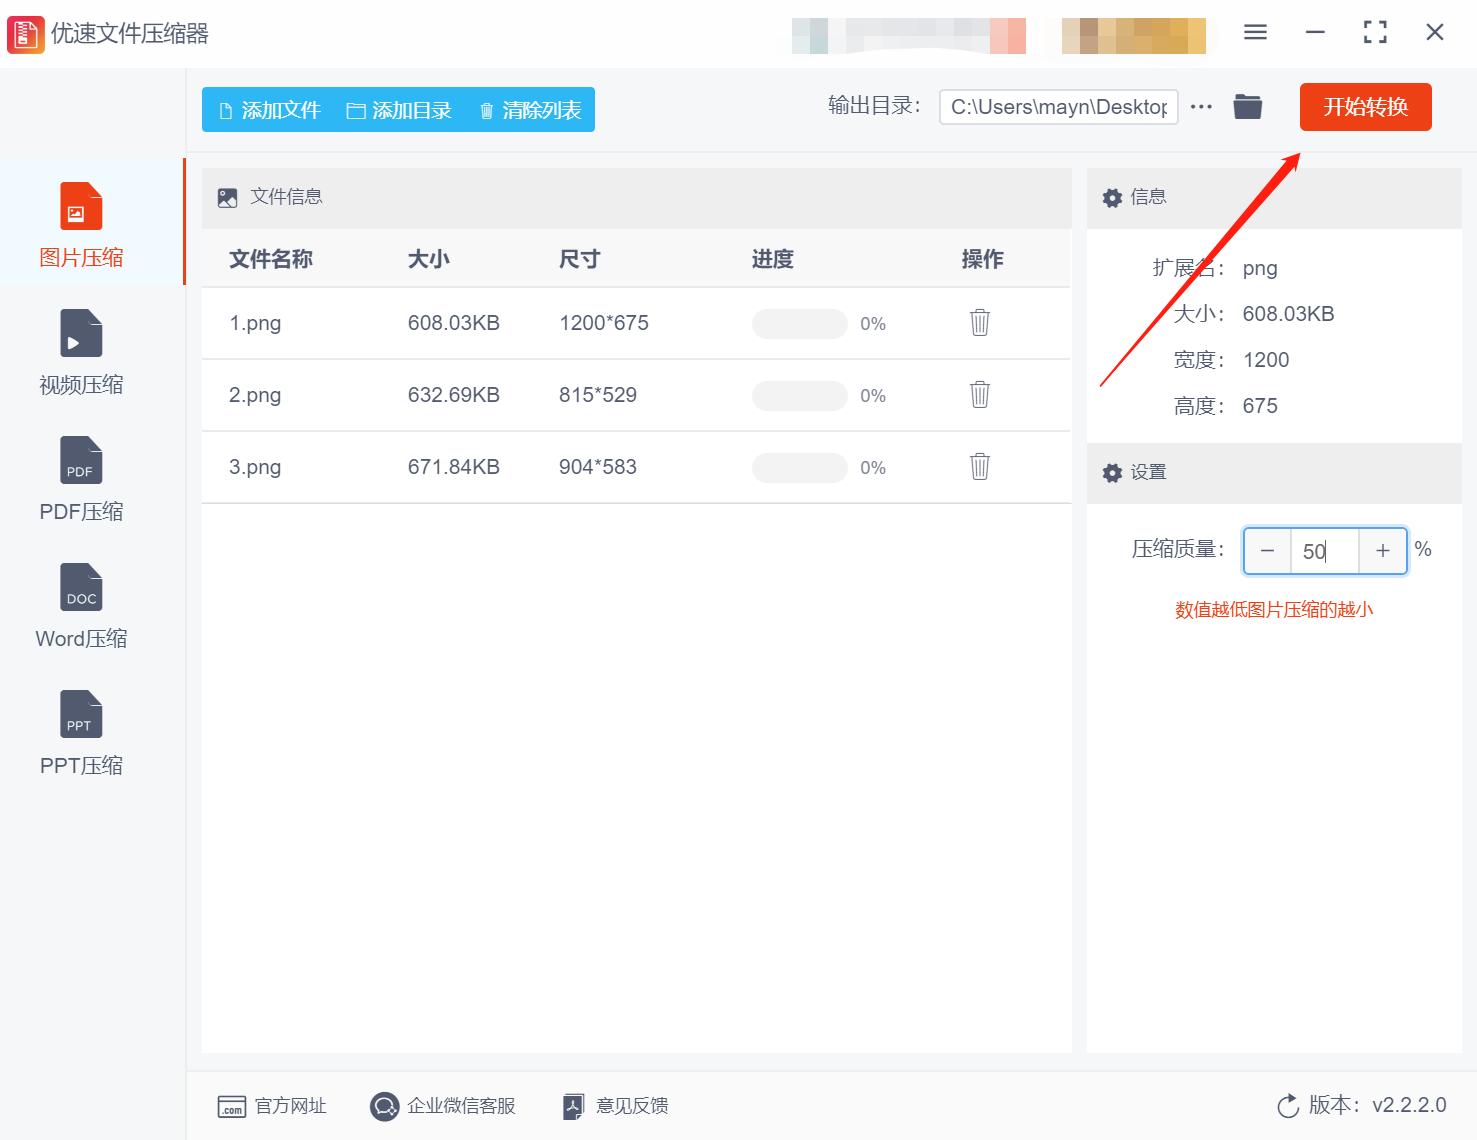
Task: Open the output folder browser icon
Action: click(x=1247, y=105)
